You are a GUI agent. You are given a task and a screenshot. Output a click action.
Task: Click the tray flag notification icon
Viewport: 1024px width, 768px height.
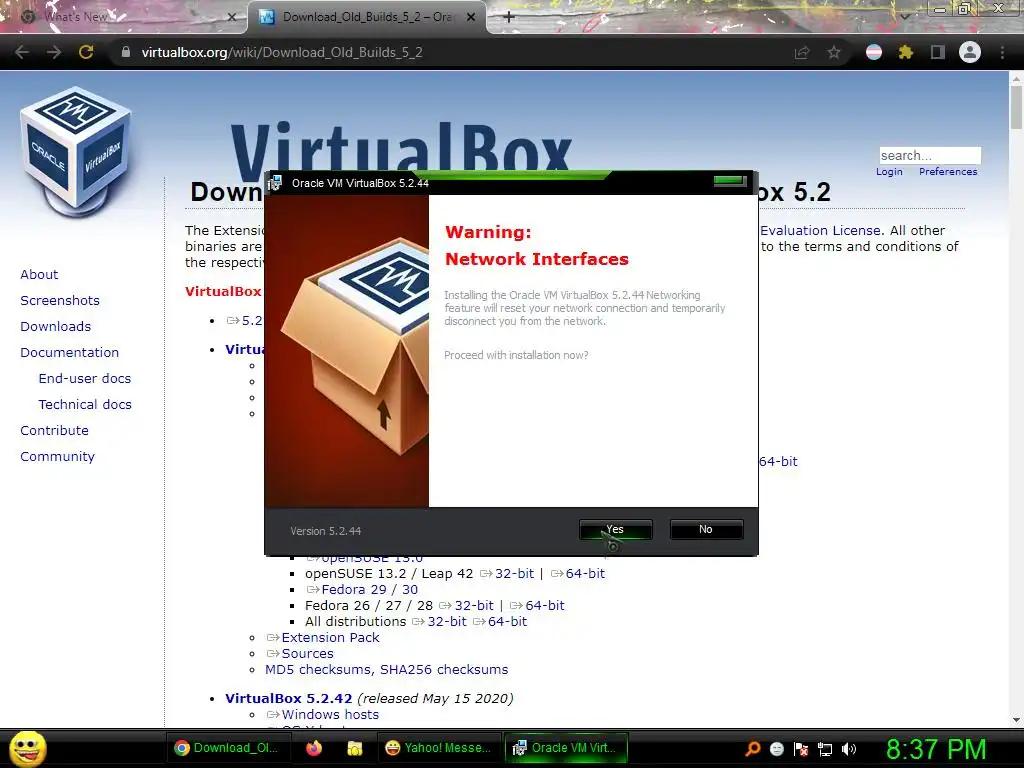(x=801, y=749)
